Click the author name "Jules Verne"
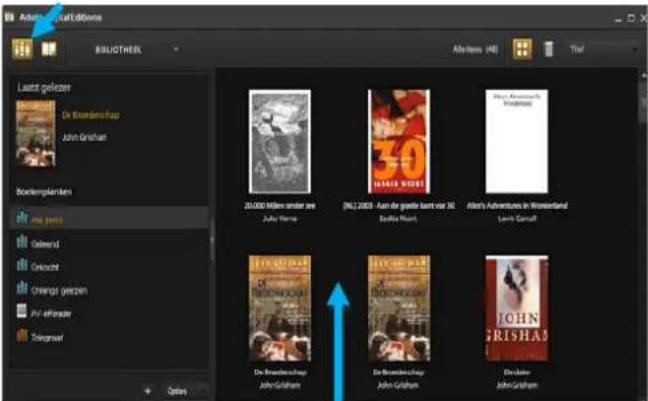 coord(280,218)
